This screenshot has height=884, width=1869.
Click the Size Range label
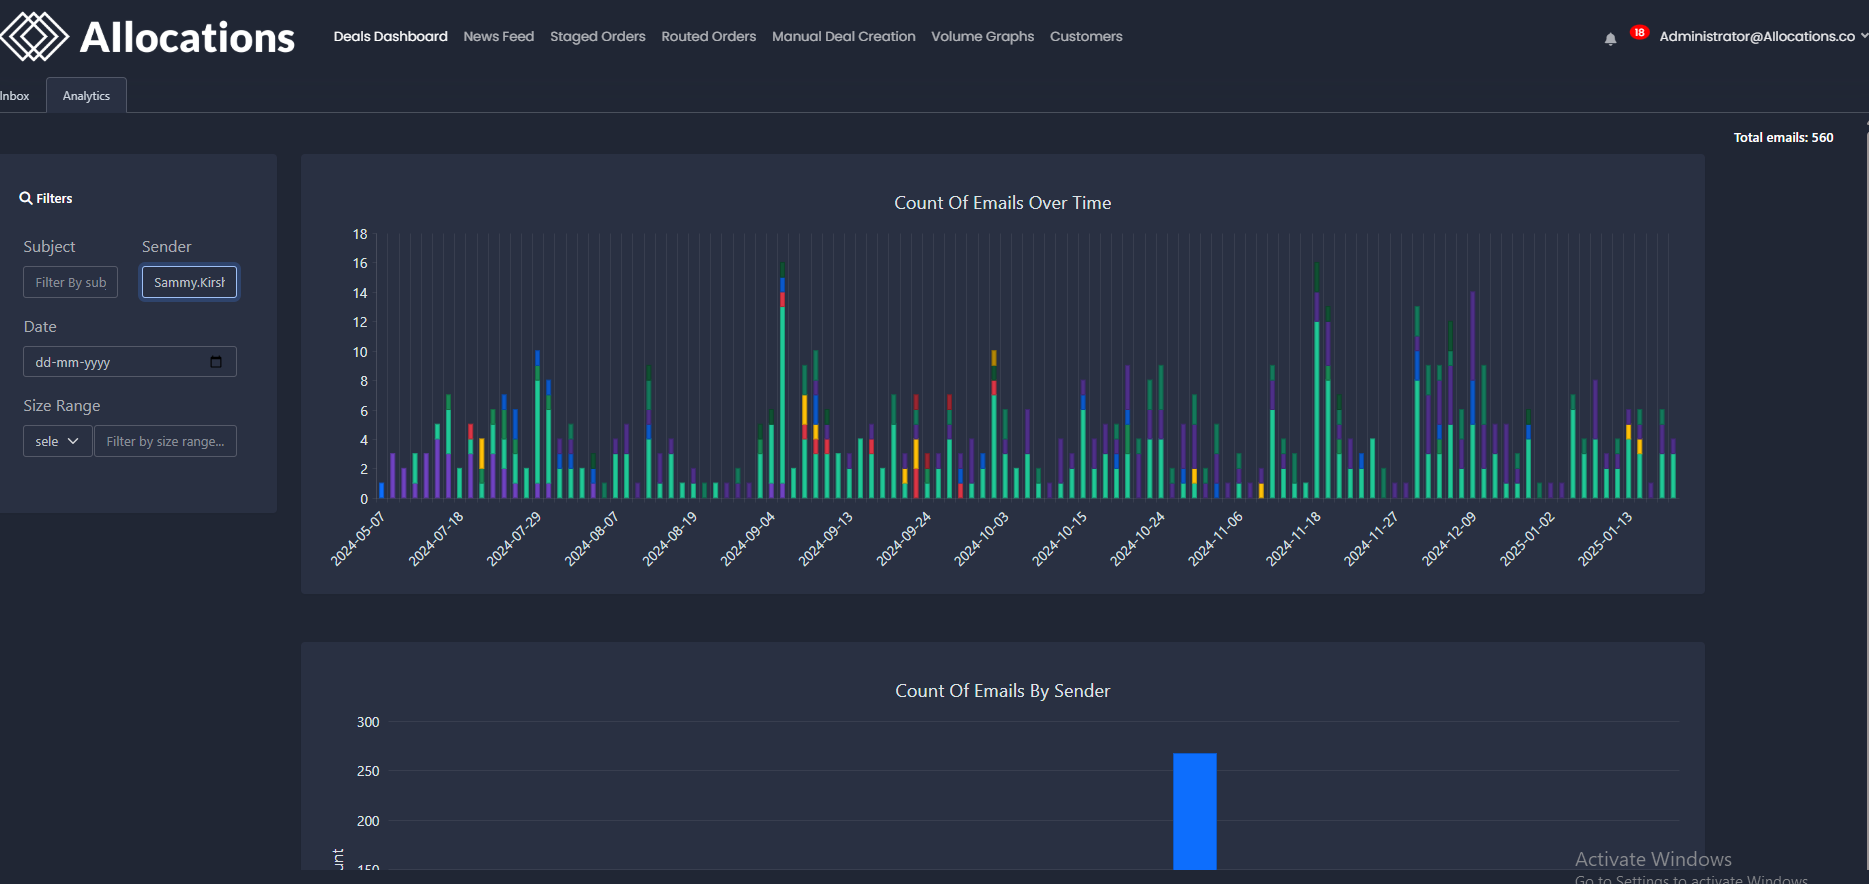pos(62,406)
